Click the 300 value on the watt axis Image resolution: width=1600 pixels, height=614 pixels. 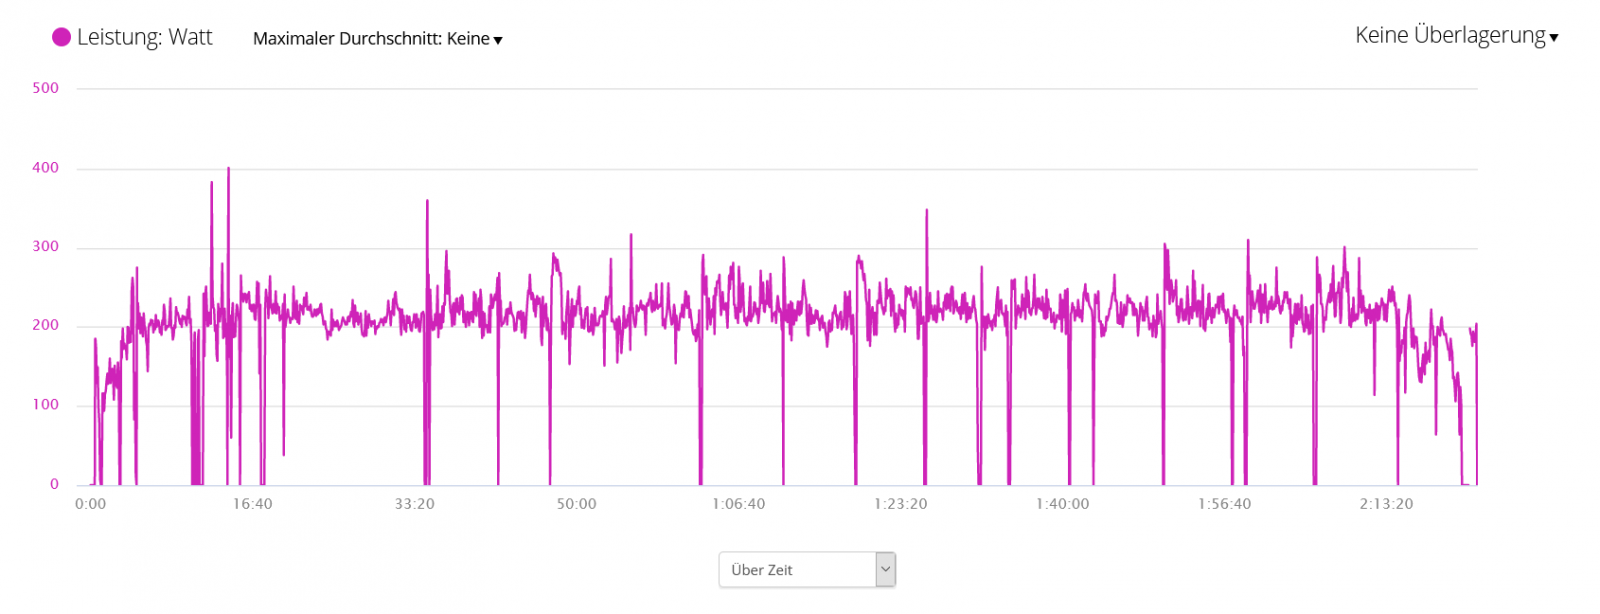(x=45, y=246)
